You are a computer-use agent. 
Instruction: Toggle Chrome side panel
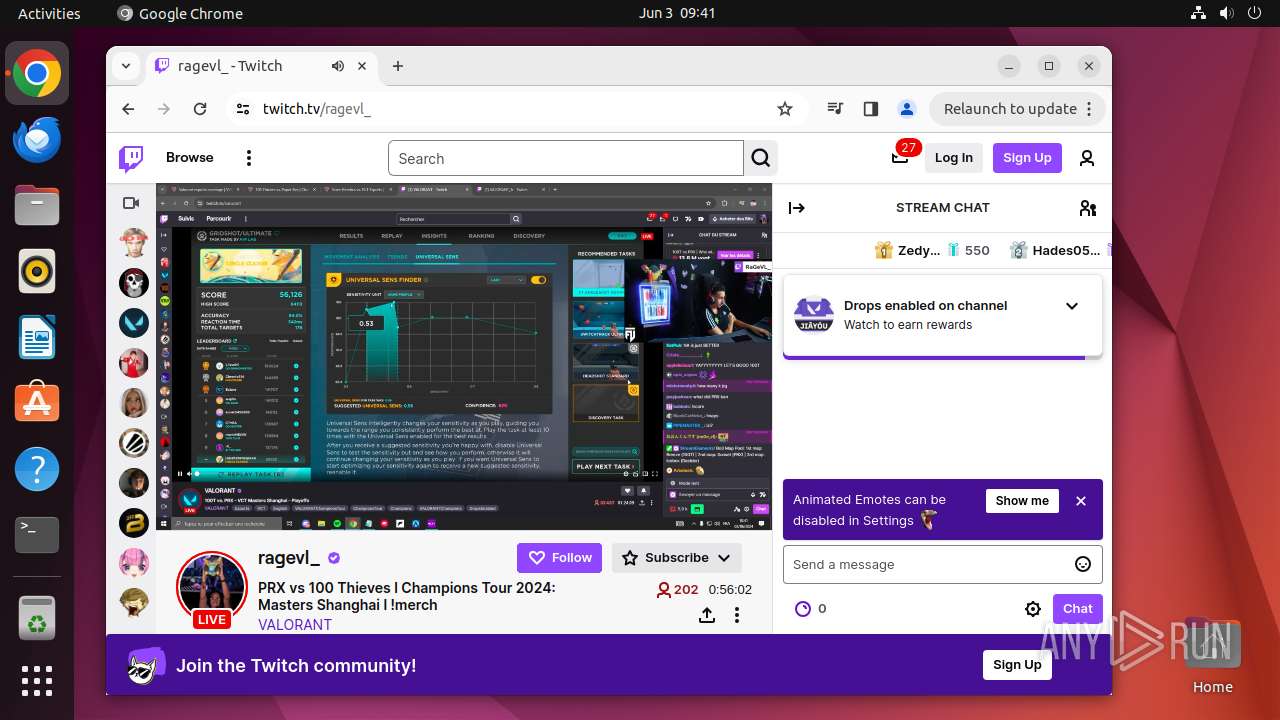[871, 109]
